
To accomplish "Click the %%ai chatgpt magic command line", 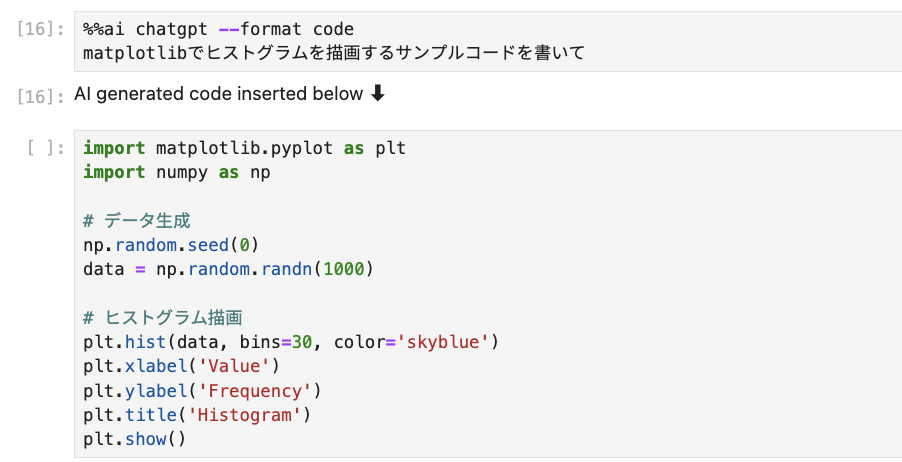I will pos(219,29).
